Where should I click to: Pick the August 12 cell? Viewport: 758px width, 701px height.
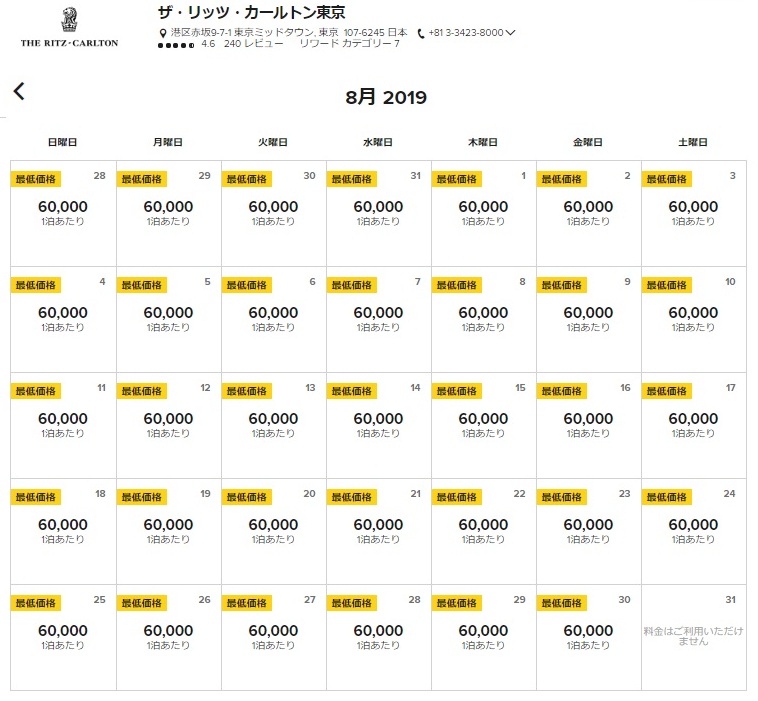point(169,425)
